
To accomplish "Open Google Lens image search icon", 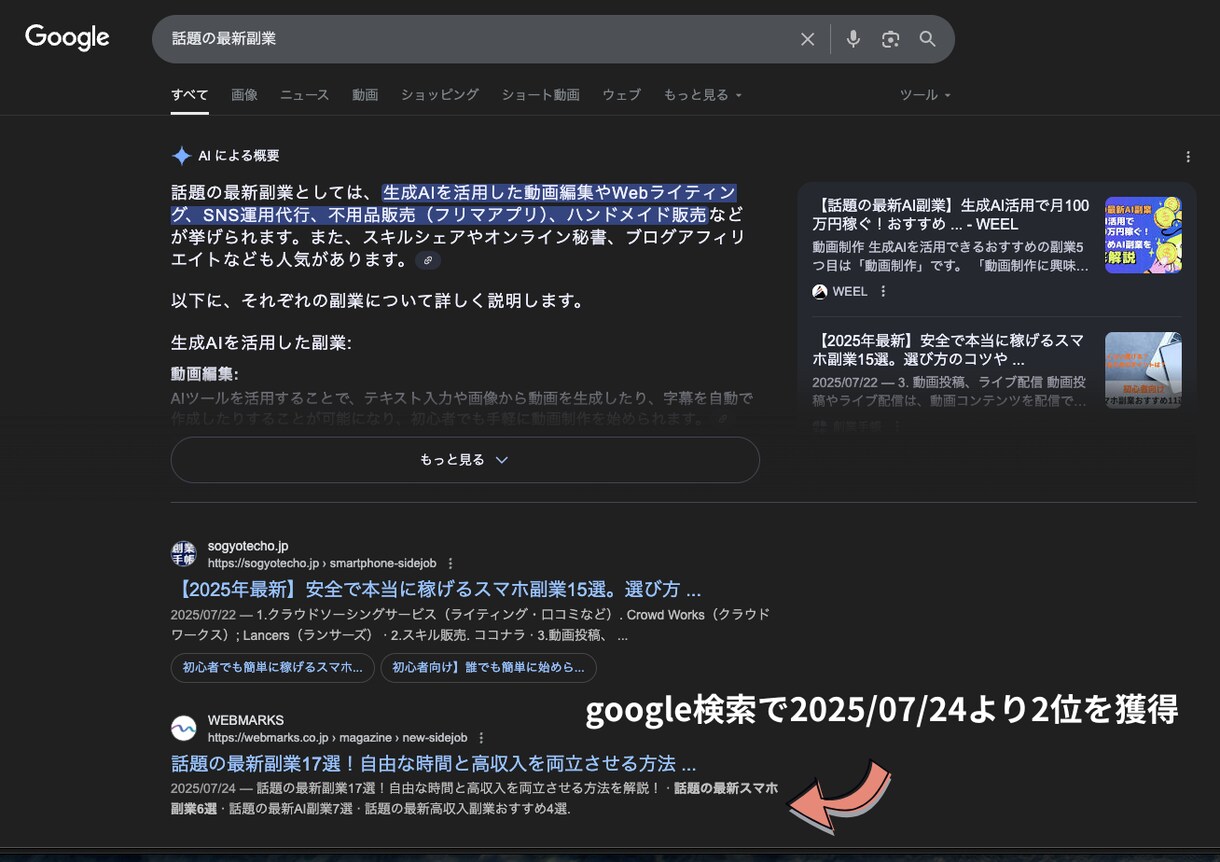I will tap(890, 39).
